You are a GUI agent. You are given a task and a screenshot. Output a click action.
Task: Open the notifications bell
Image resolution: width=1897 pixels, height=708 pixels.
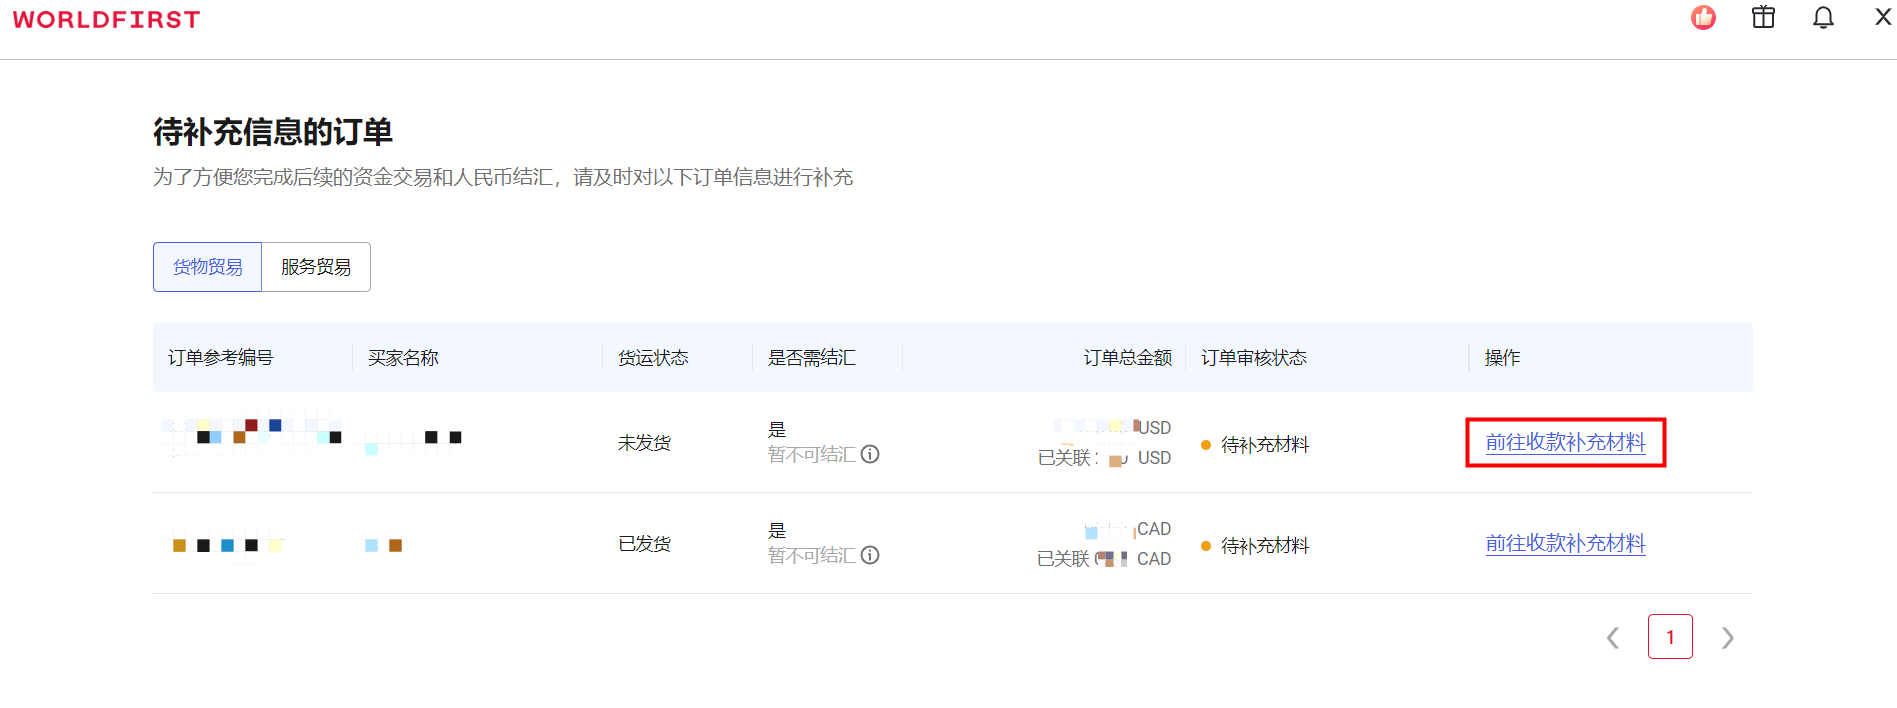pos(1823,18)
